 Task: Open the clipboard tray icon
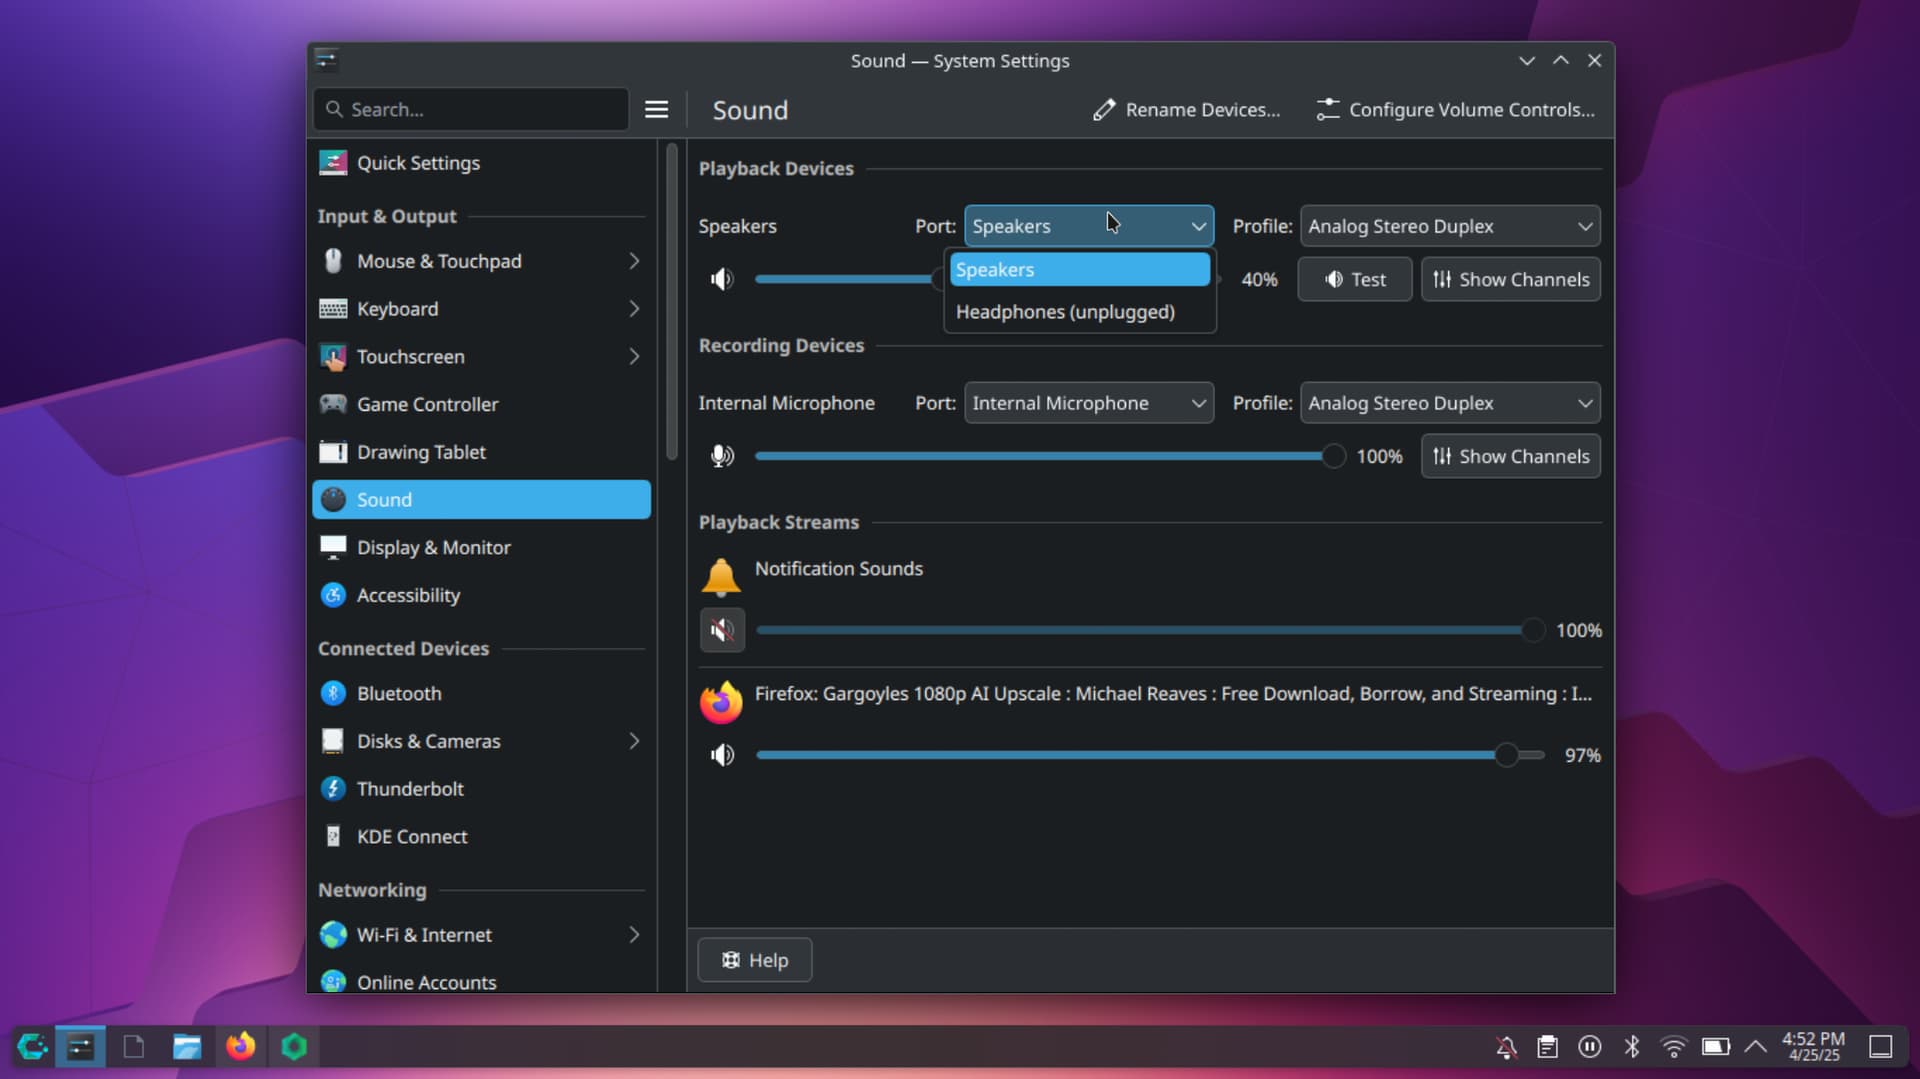click(1547, 1046)
